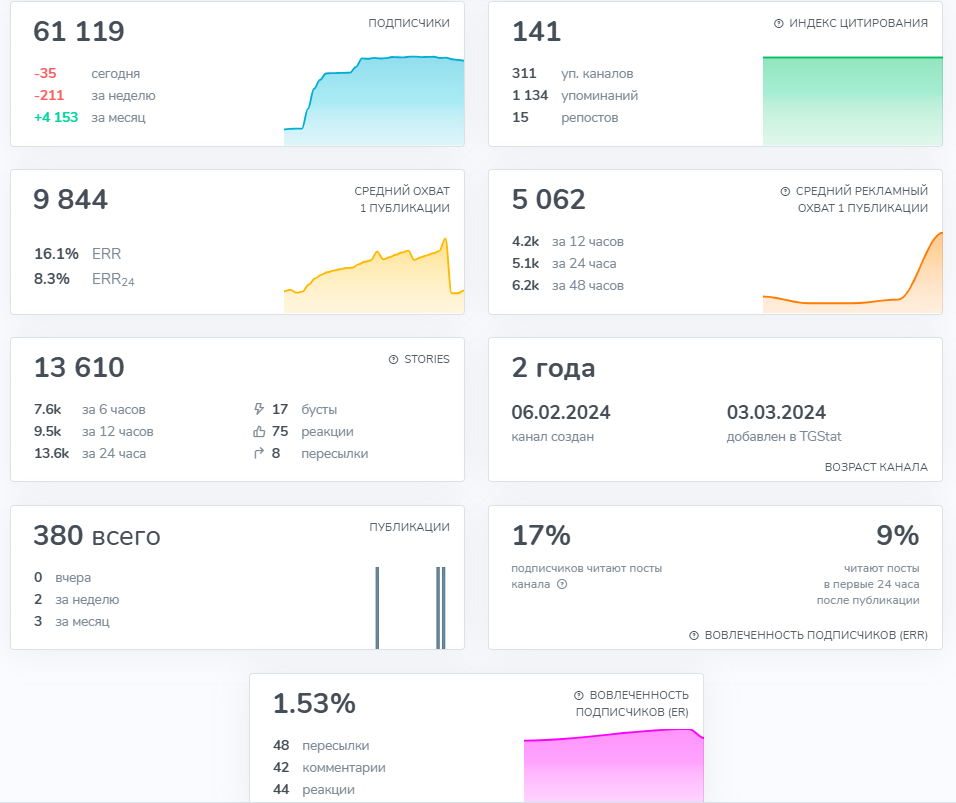Click help icon after 'подписчиков читают посты канала'

[562, 584]
